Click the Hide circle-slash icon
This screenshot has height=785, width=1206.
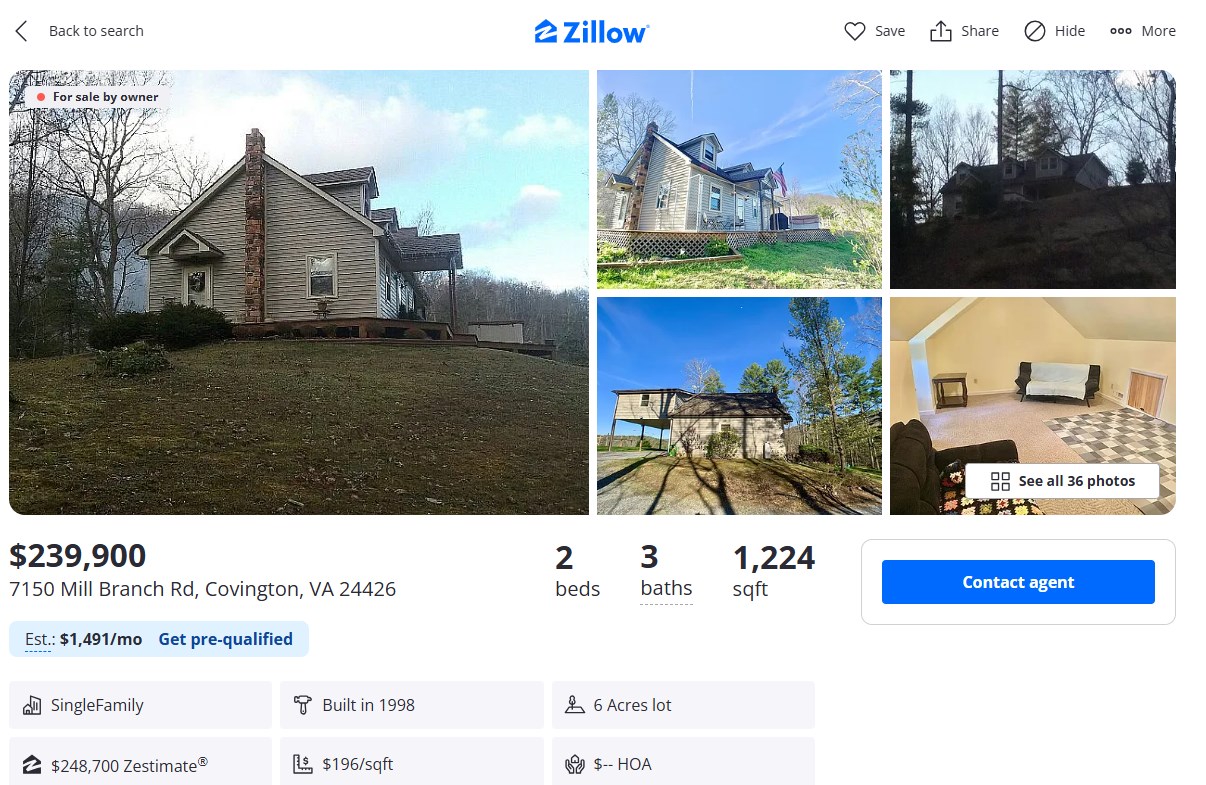tap(1035, 31)
